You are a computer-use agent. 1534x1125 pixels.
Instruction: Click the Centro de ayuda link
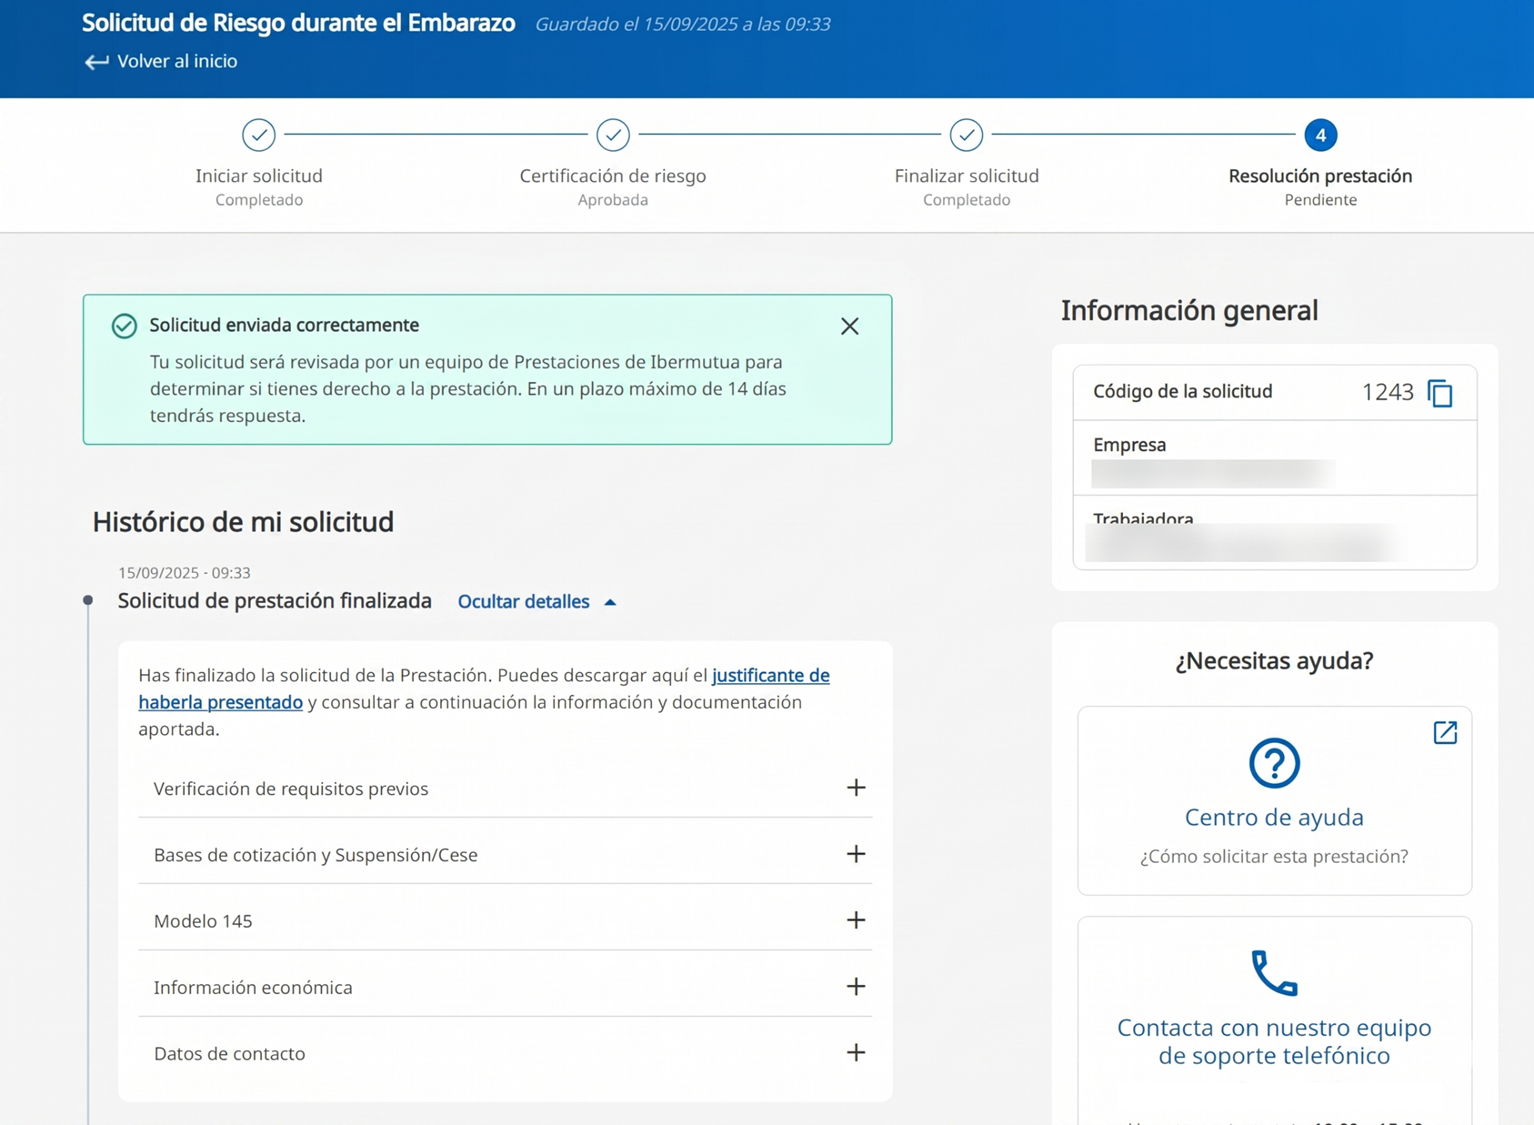pyautogui.click(x=1273, y=817)
